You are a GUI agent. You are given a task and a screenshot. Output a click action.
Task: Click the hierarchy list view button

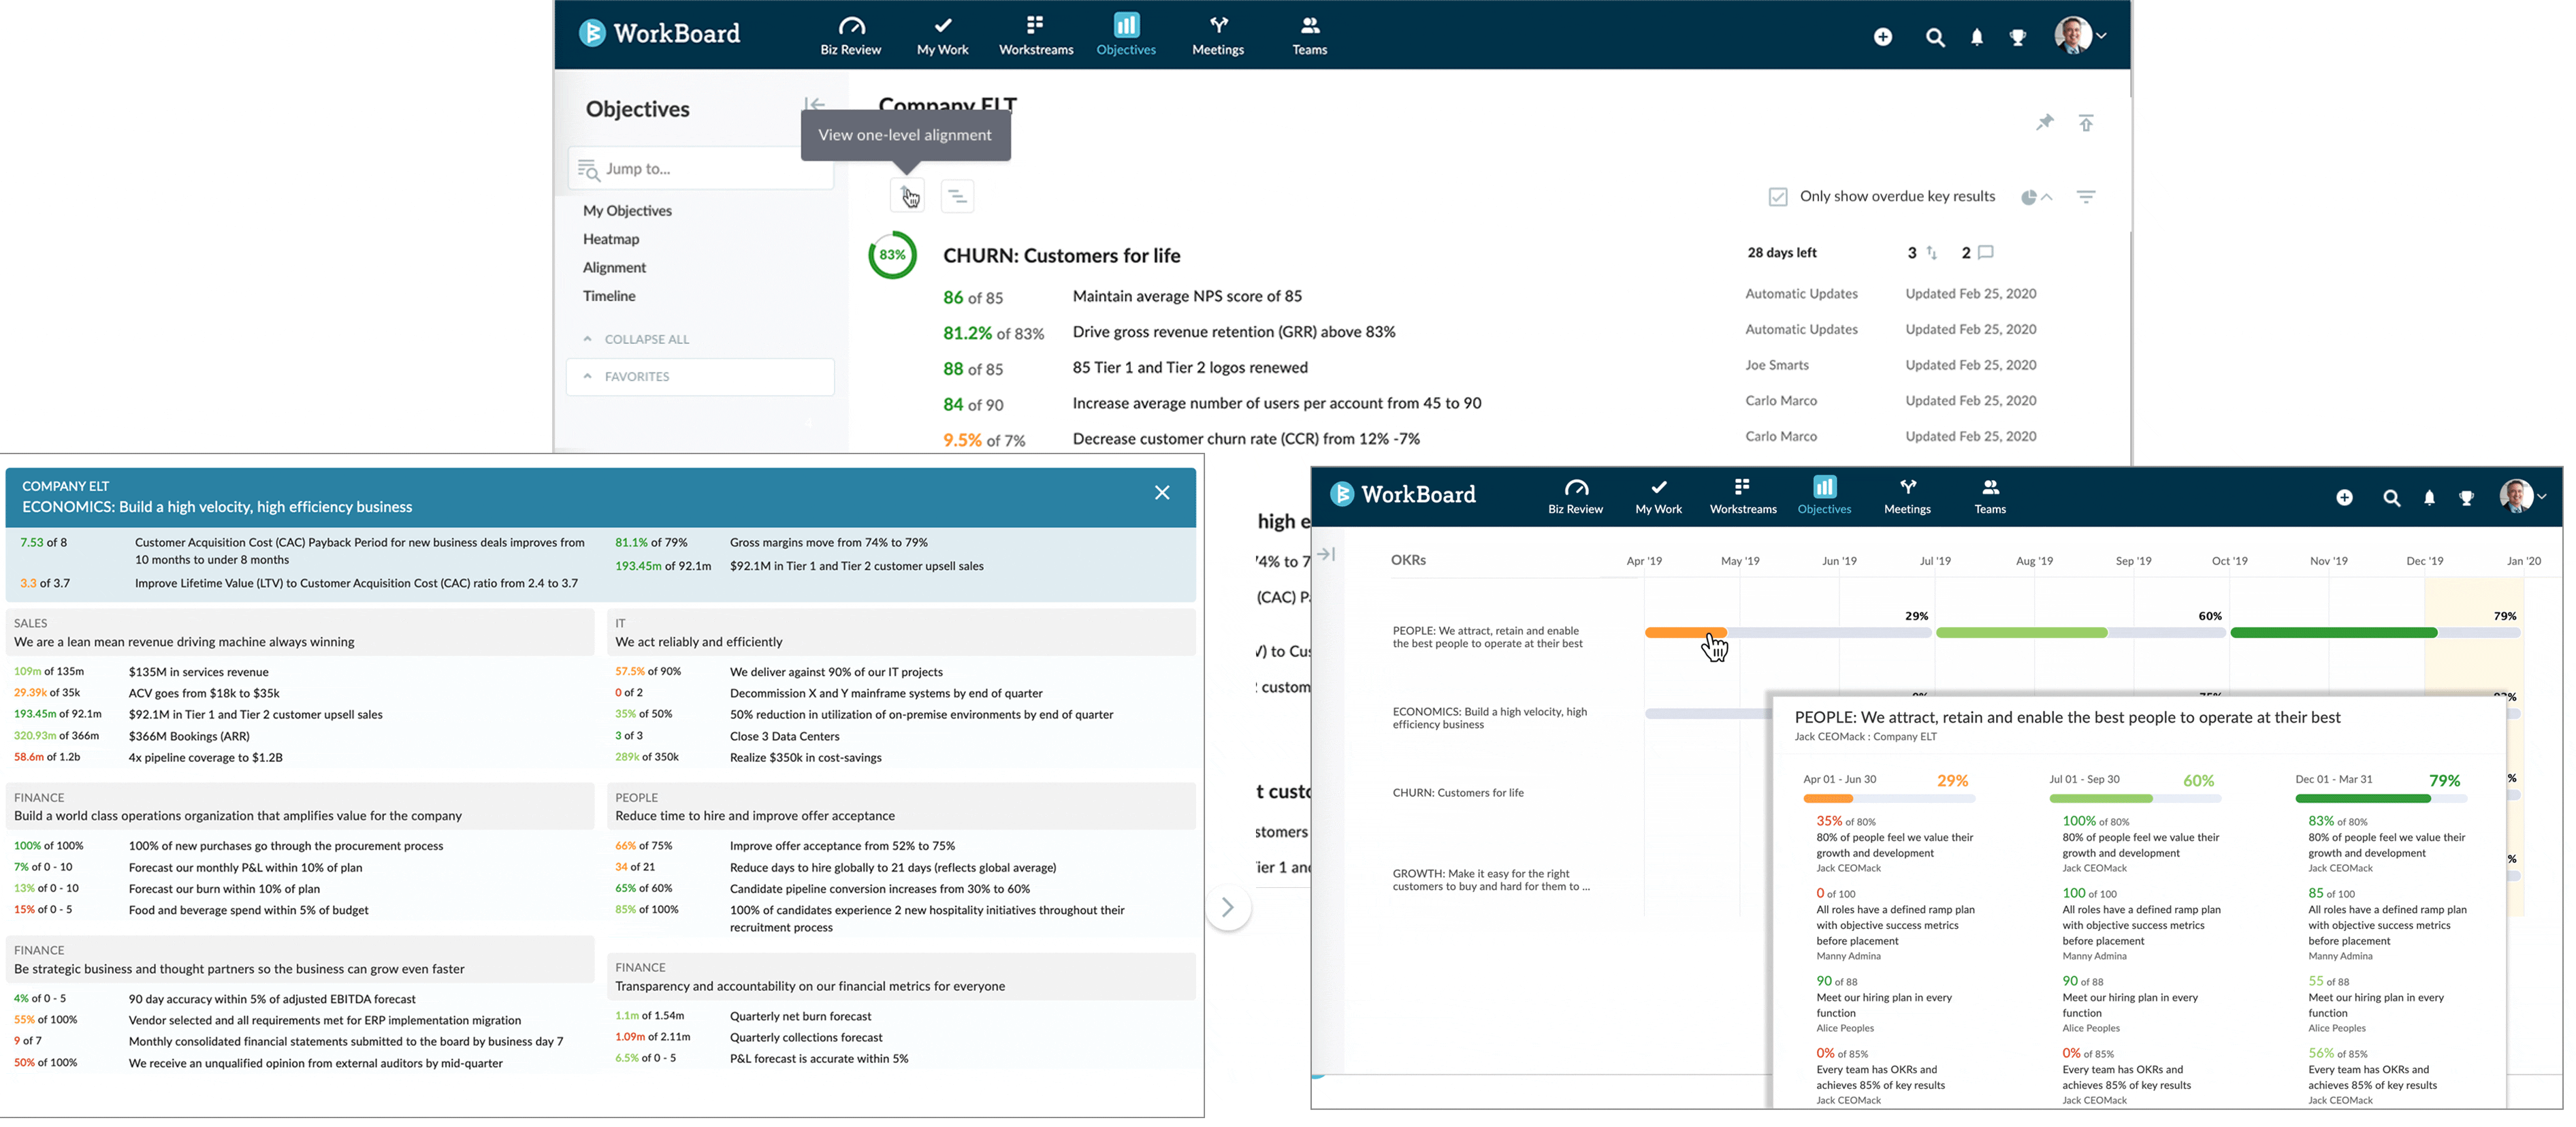click(957, 196)
